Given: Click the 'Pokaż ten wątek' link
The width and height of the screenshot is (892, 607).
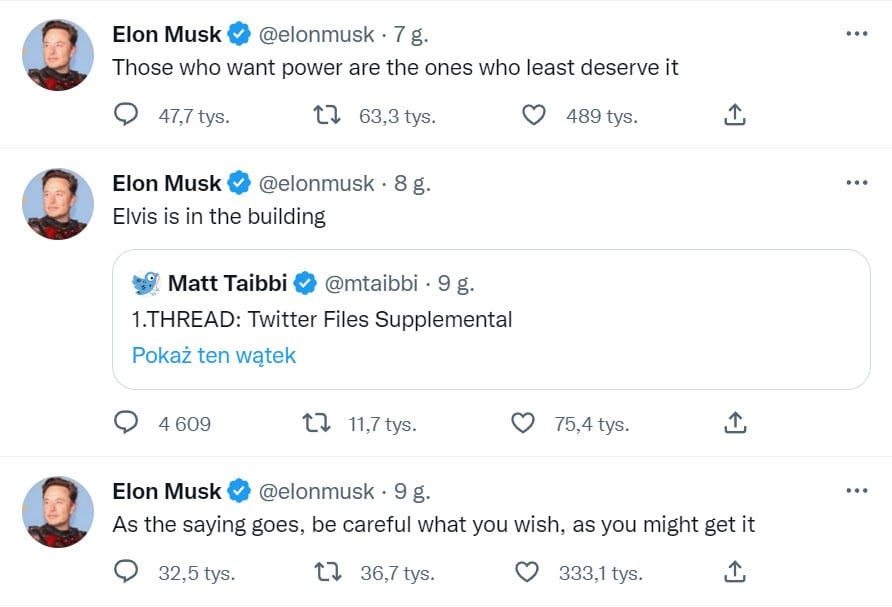Looking at the screenshot, I should (214, 356).
